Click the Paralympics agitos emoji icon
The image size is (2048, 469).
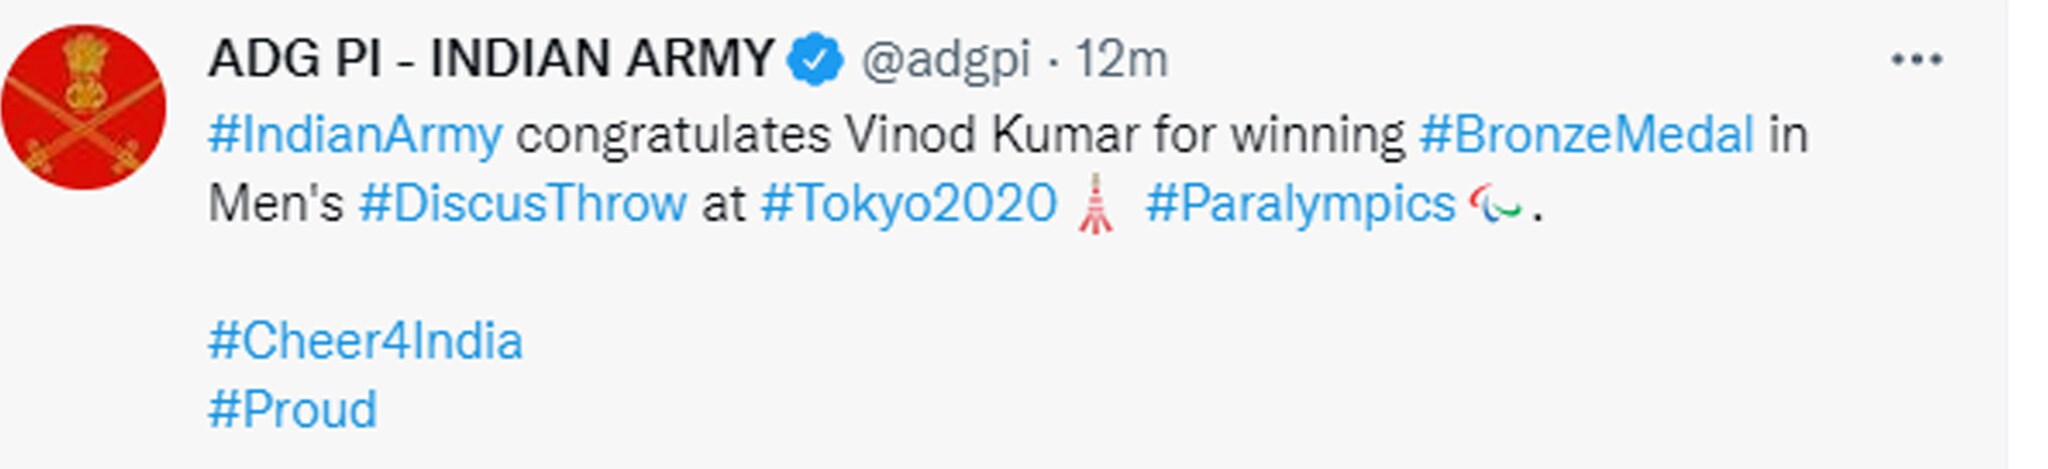point(1495,206)
